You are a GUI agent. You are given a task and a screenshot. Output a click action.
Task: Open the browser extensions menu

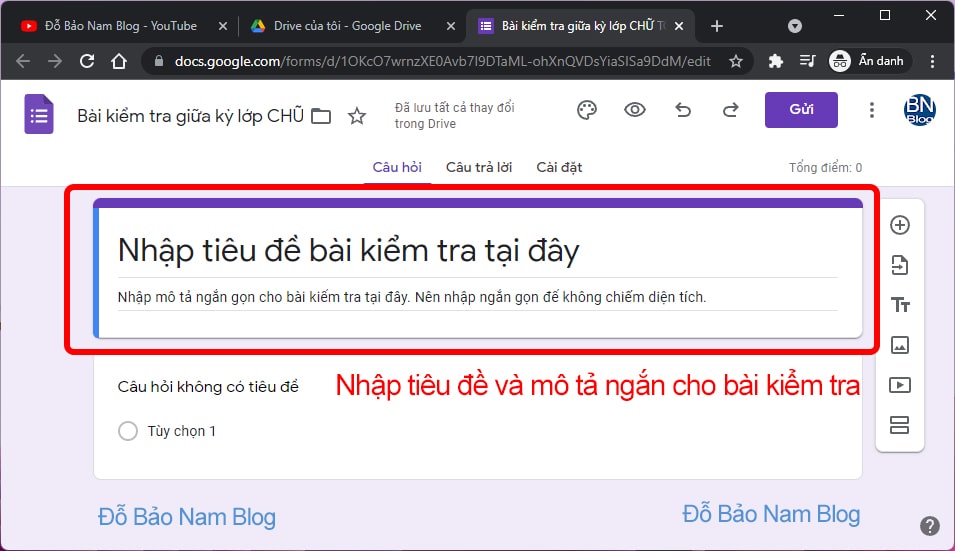tap(775, 61)
